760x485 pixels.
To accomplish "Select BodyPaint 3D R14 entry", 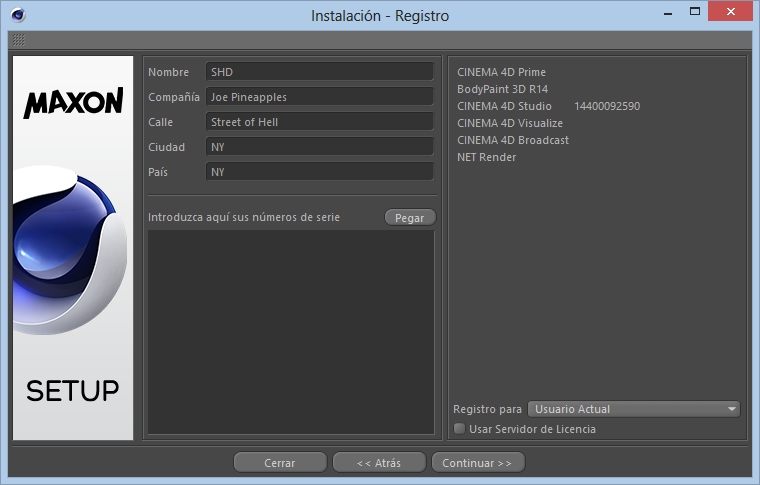I will point(502,89).
